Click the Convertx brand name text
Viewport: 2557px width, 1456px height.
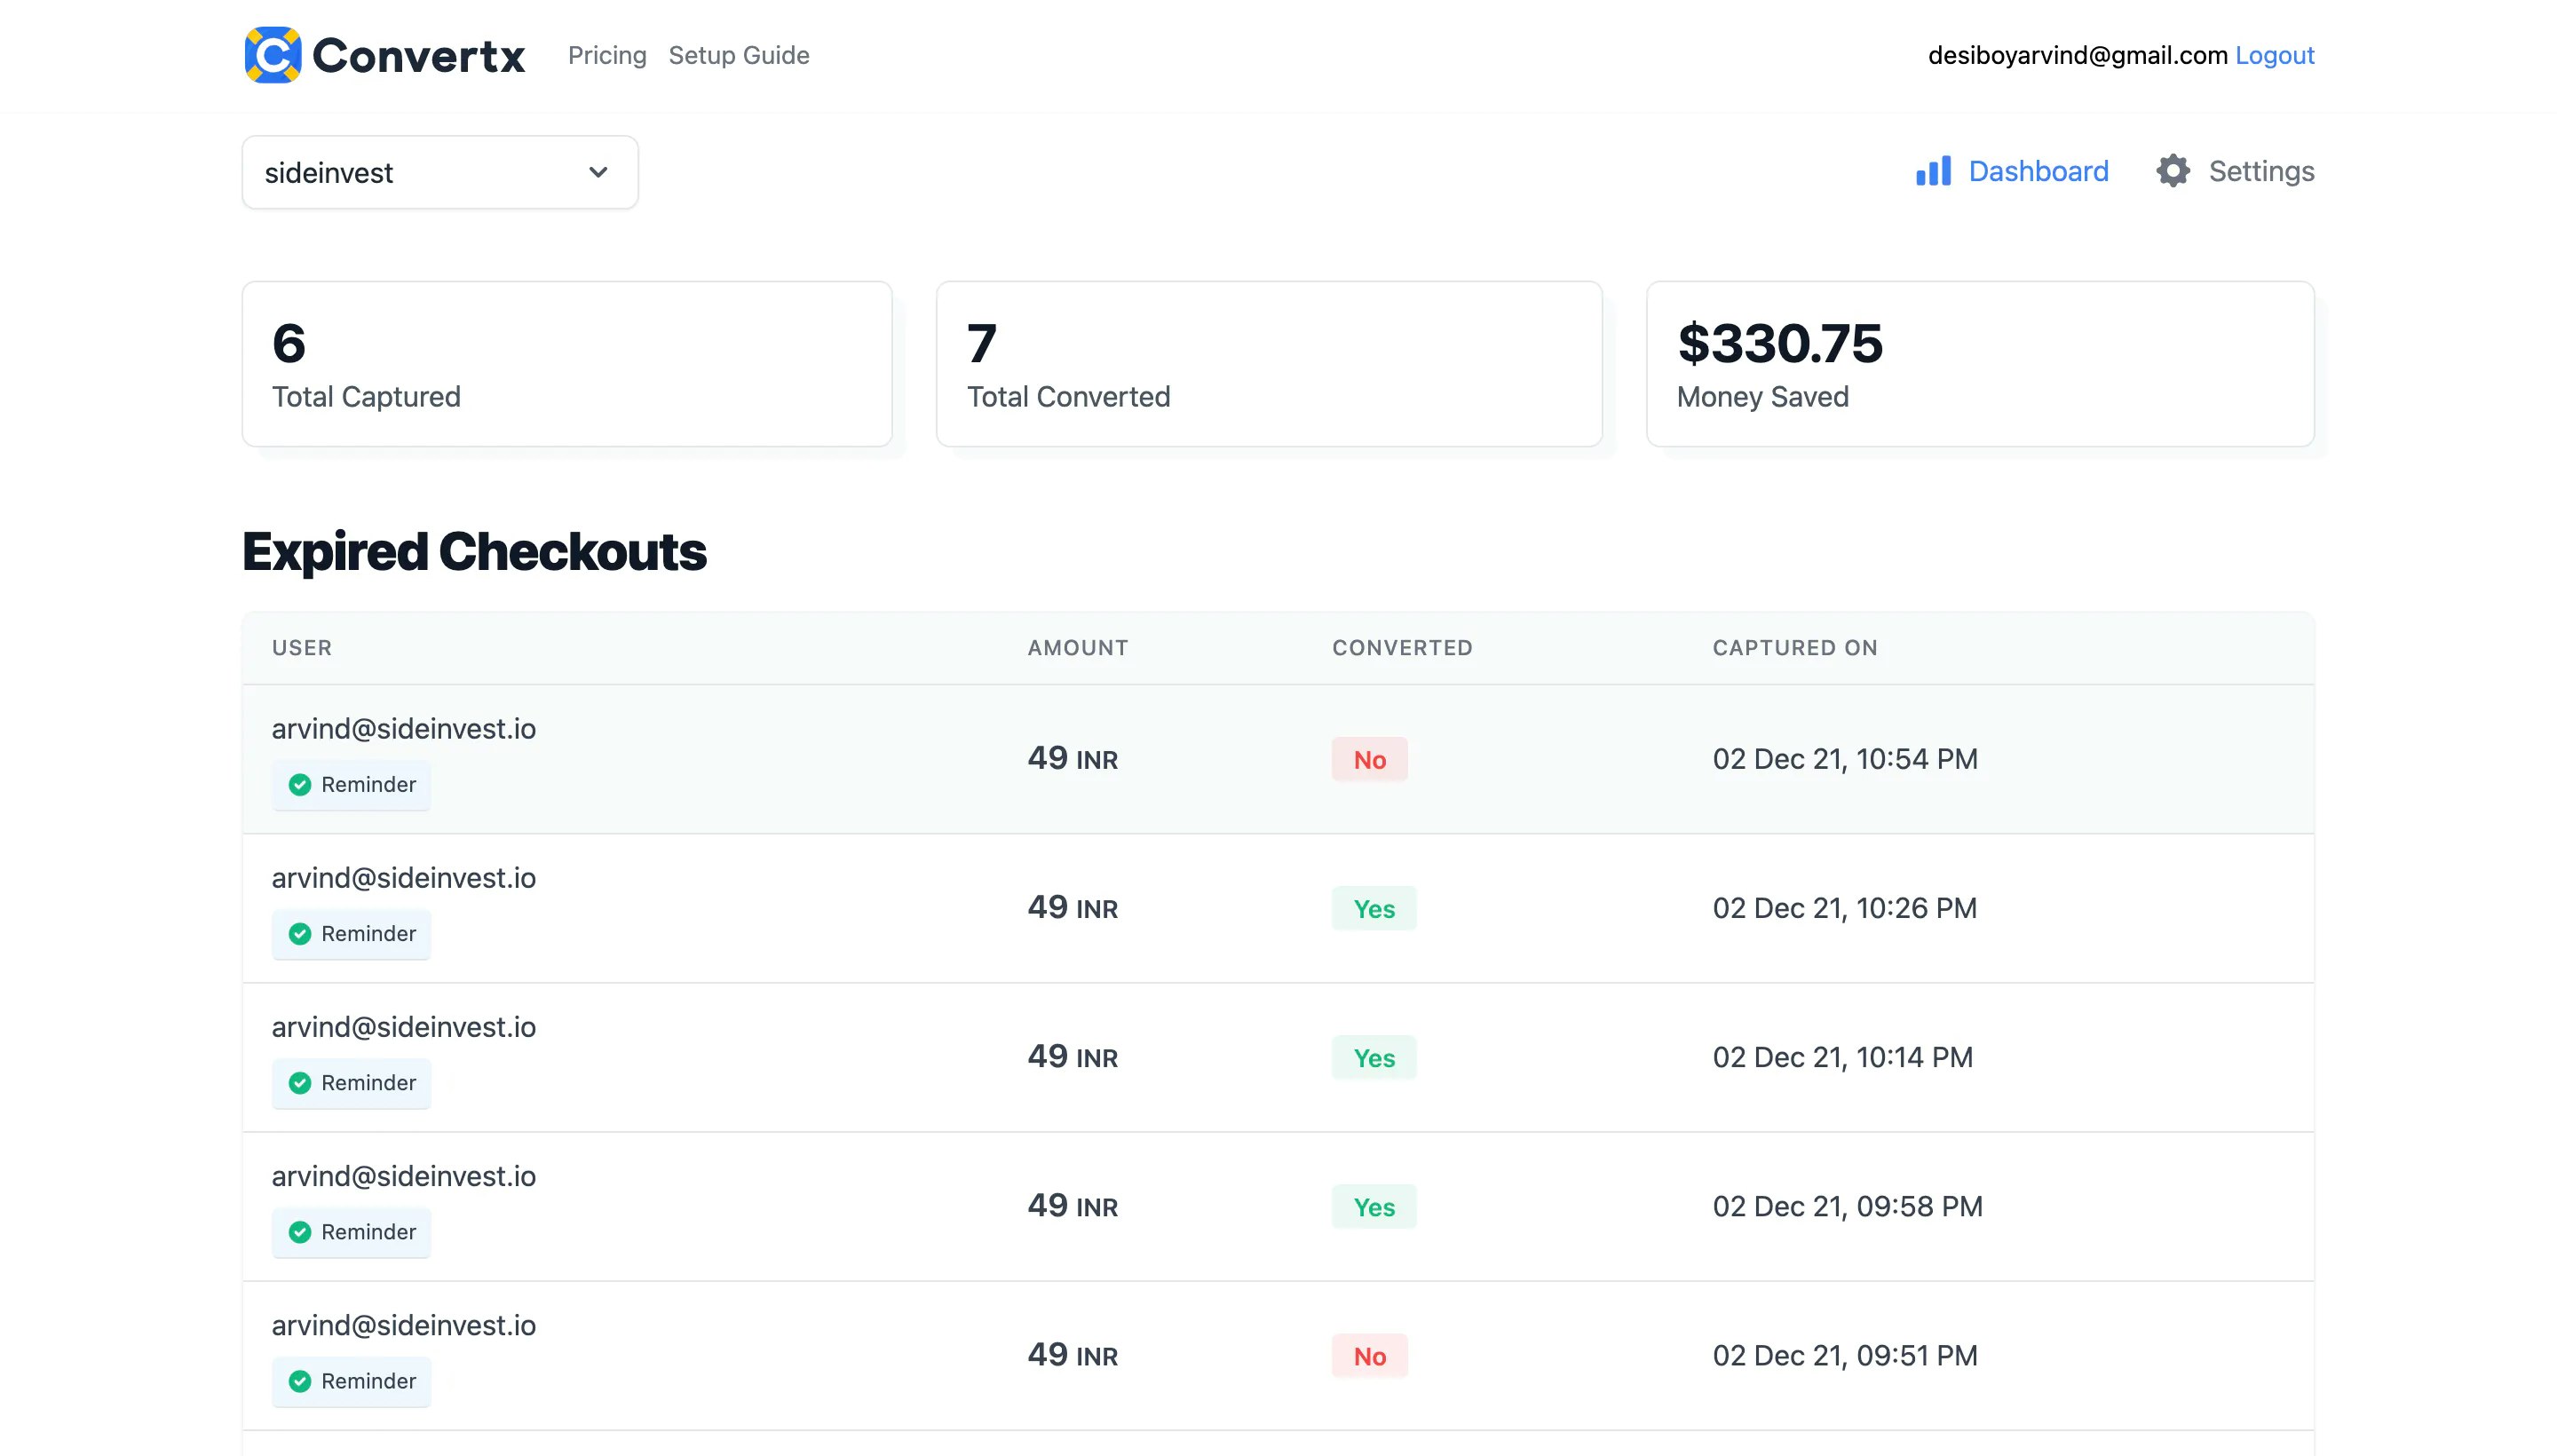pos(418,55)
